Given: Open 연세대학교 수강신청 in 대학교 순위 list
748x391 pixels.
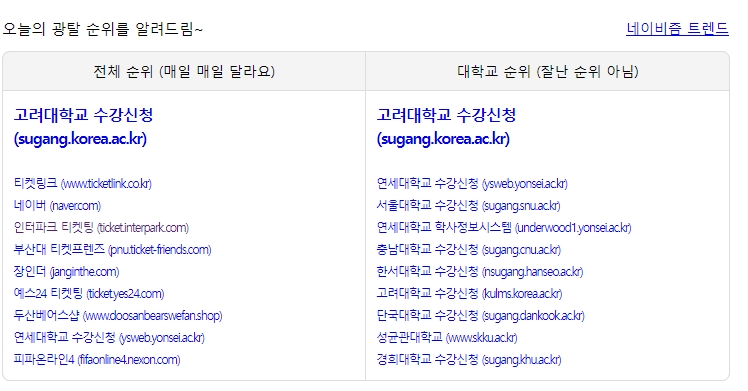Looking at the screenshot, I should 472,183.
